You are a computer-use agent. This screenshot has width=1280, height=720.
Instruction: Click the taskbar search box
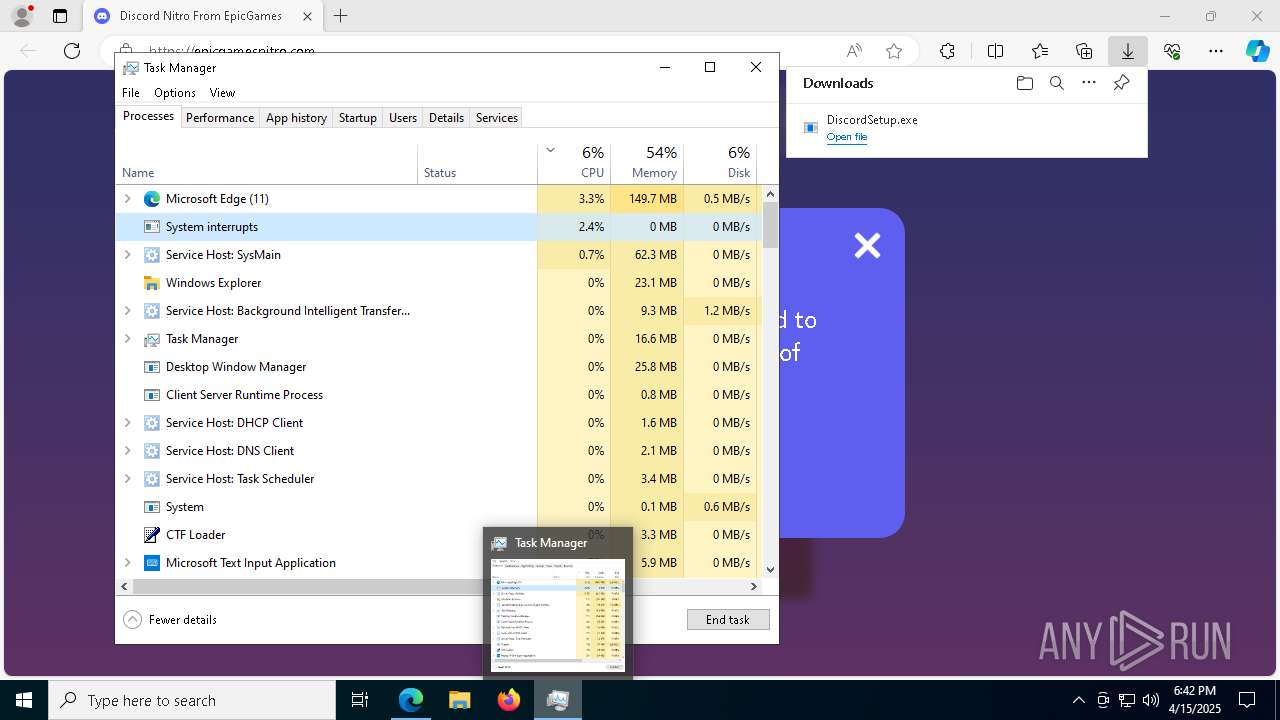pos(192,700)
